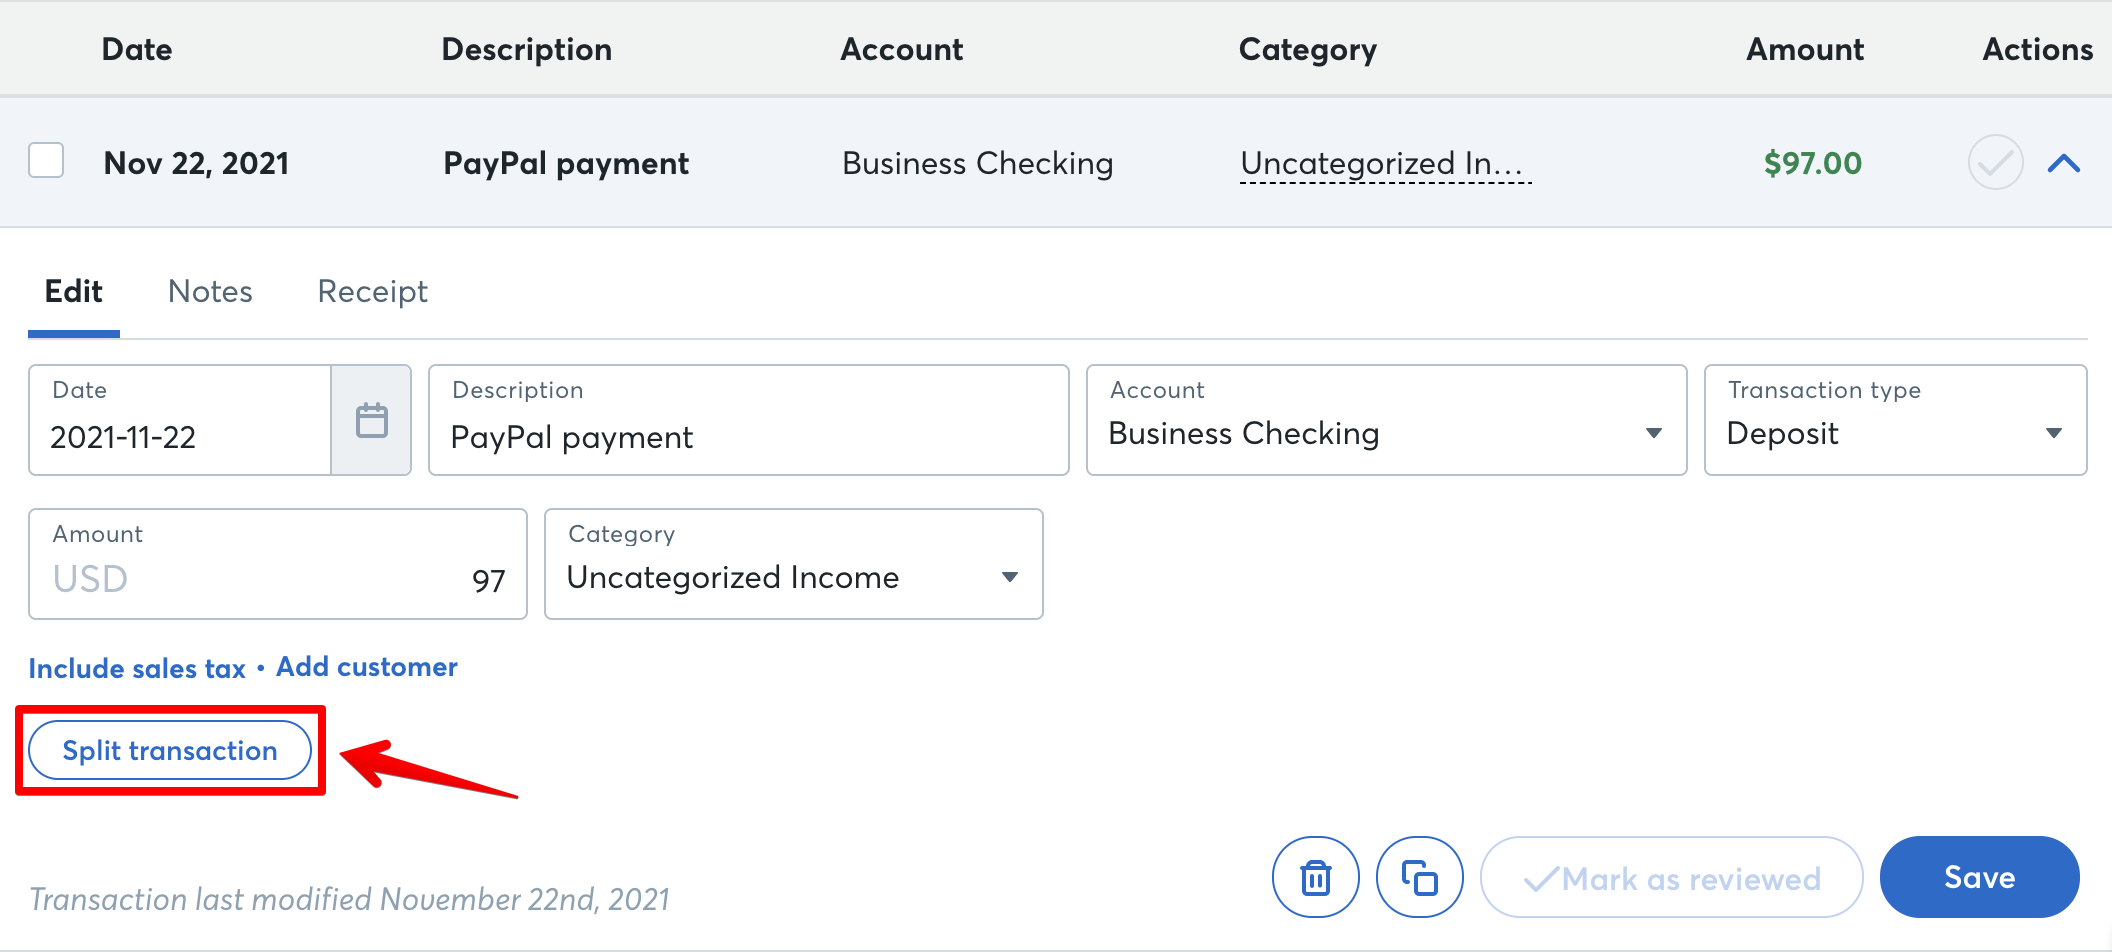Open the Receipt tab
This screenshot has width=2112, height=952.
372,292
